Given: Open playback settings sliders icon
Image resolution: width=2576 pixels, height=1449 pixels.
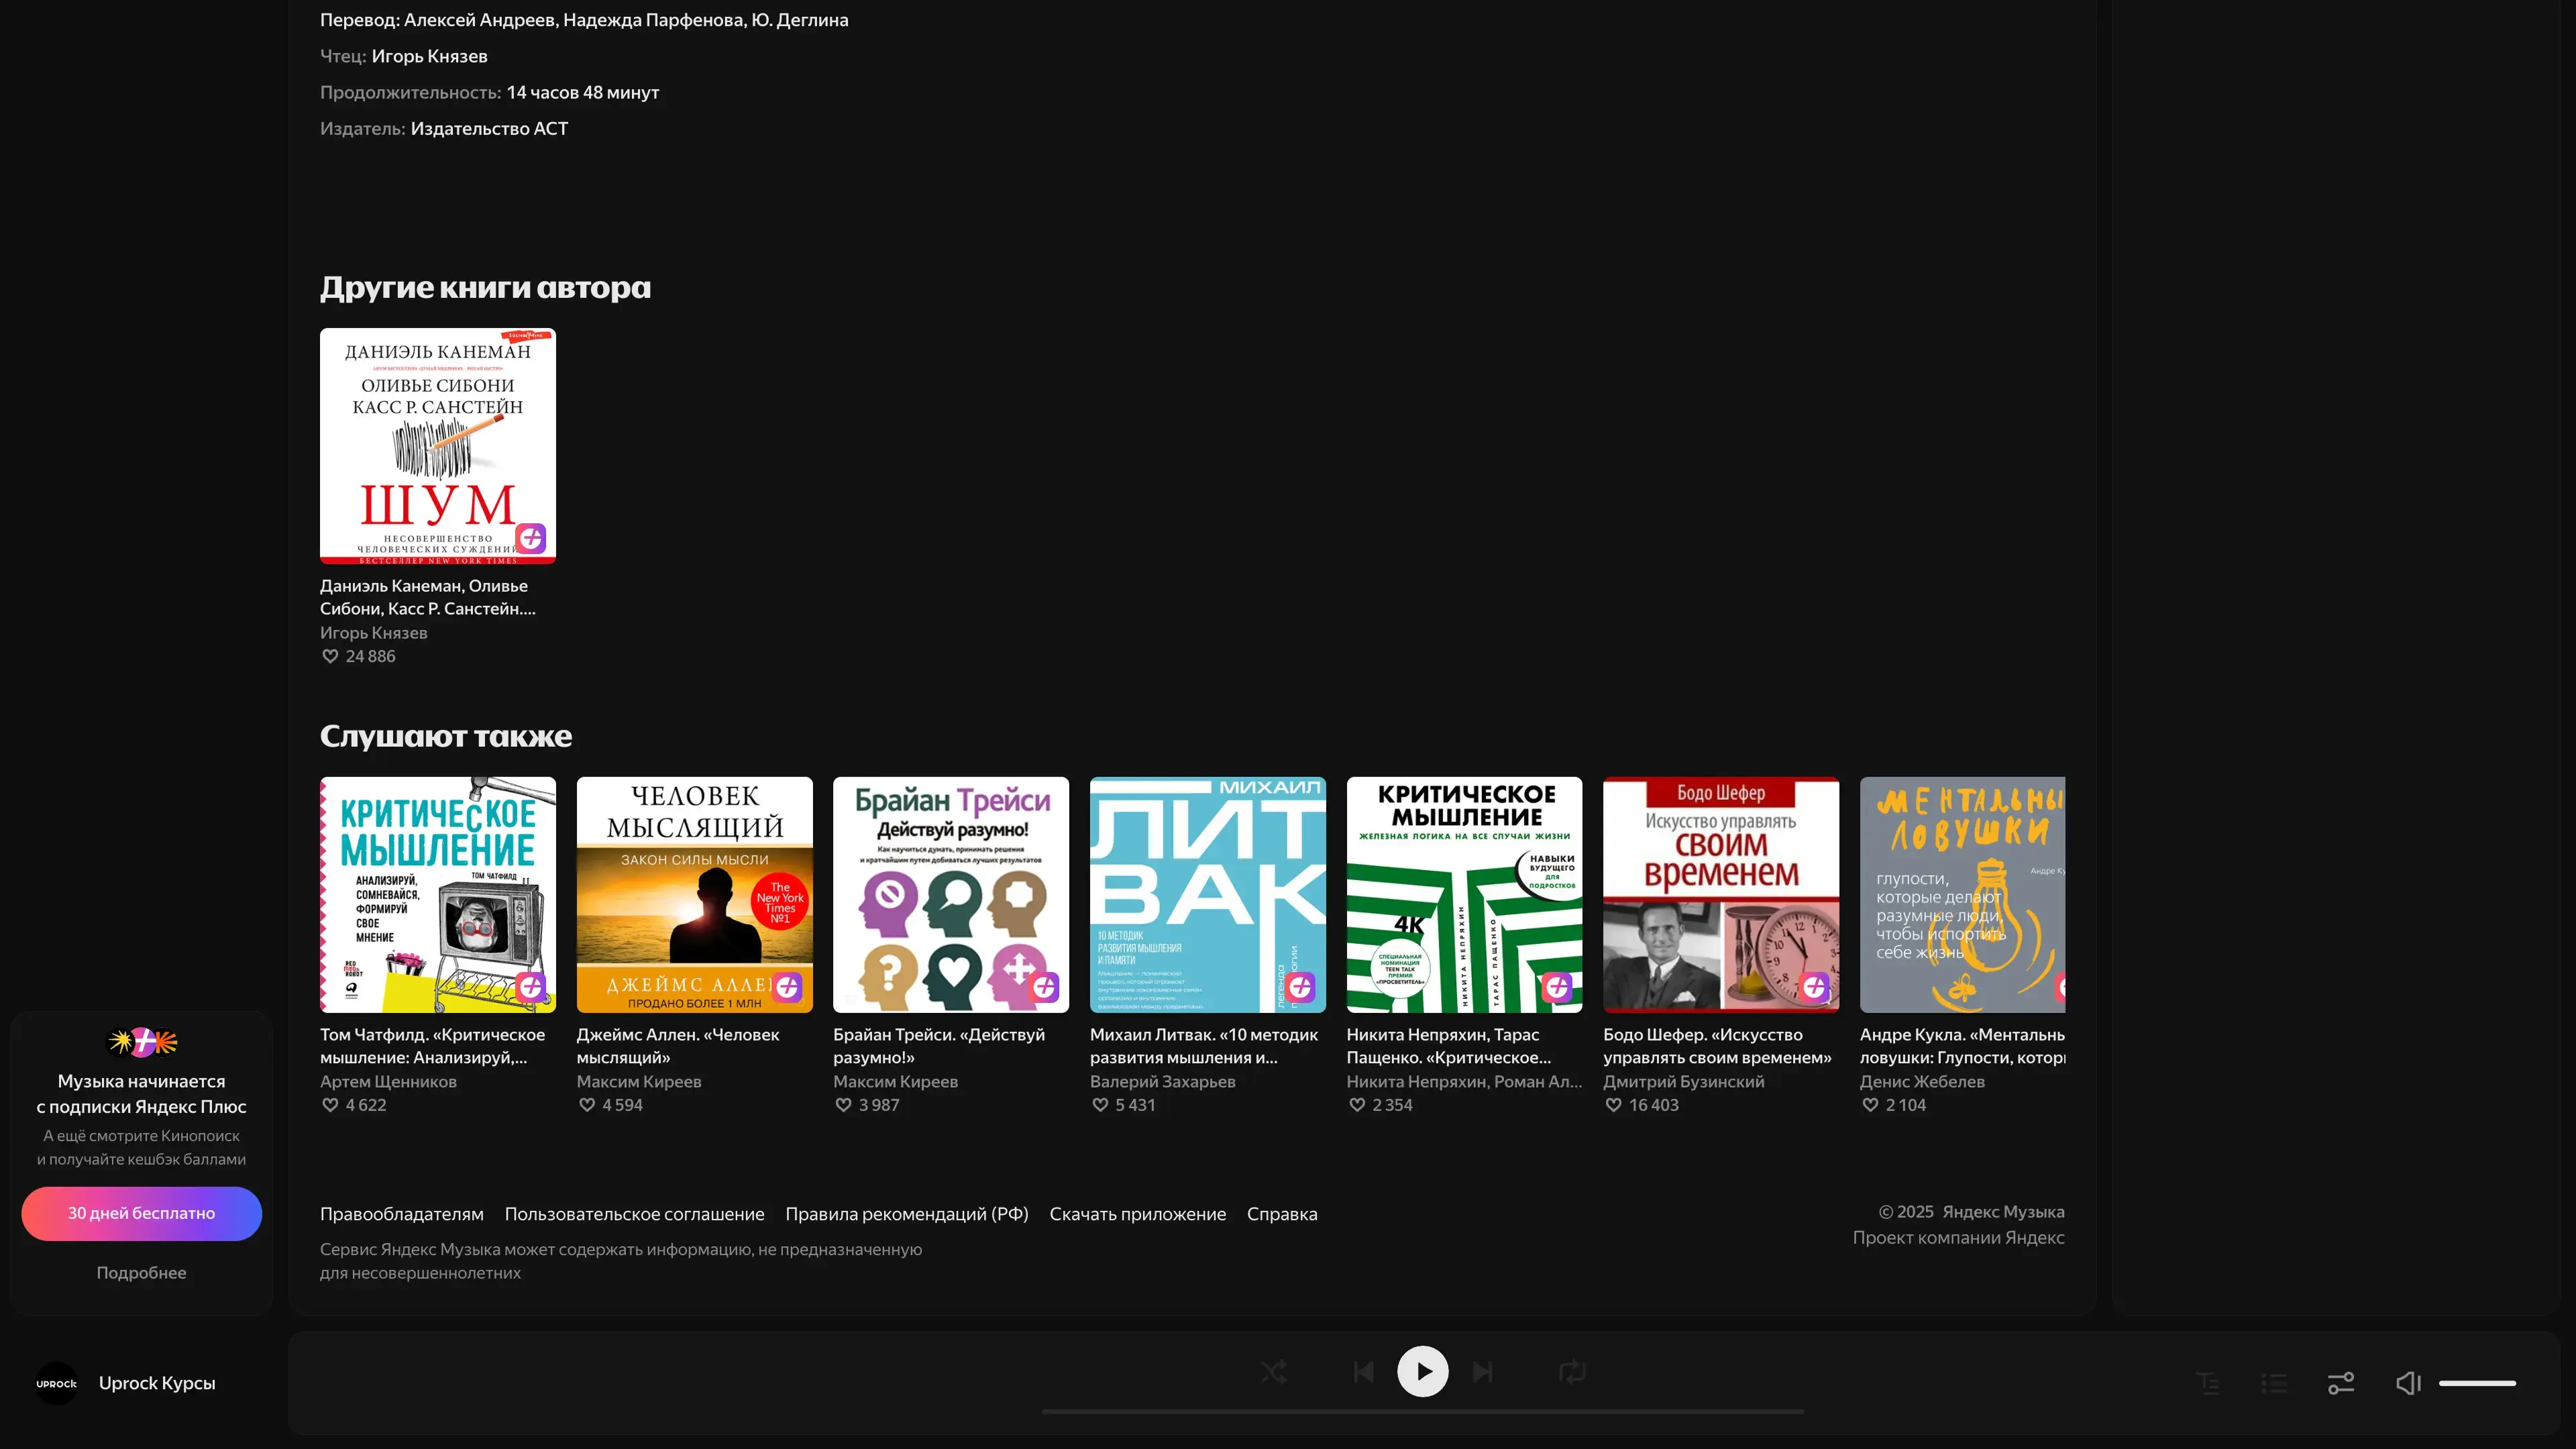Looking at the screenshot, I should click(2341, 1383).
